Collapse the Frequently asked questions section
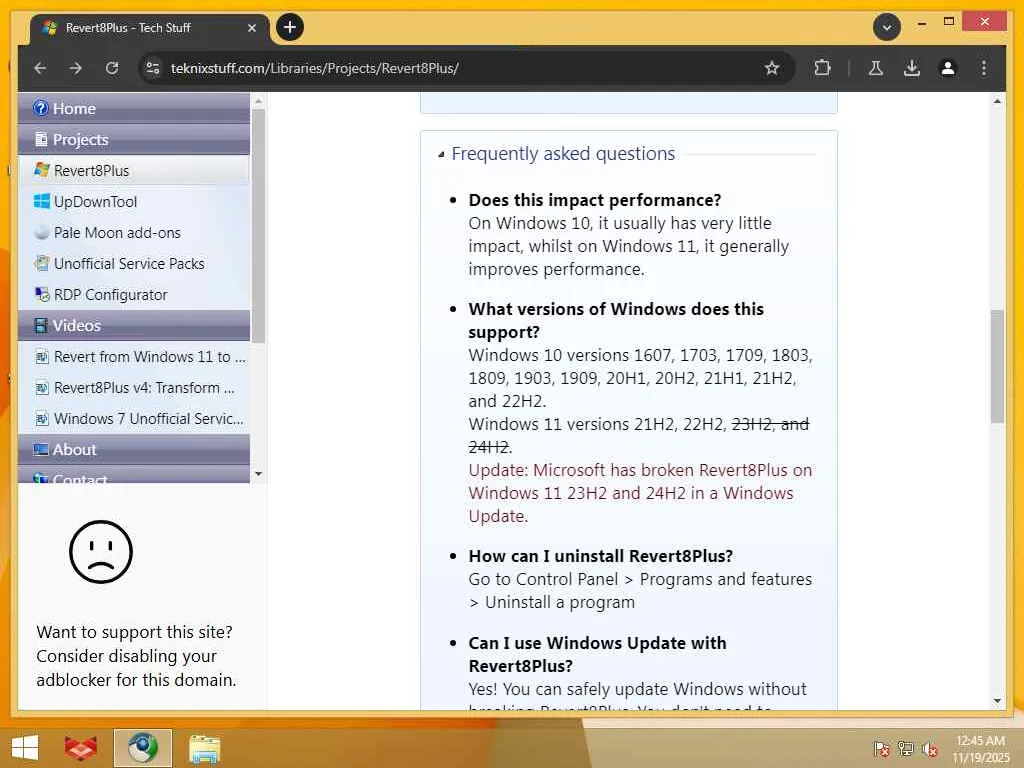 [441, 155]
